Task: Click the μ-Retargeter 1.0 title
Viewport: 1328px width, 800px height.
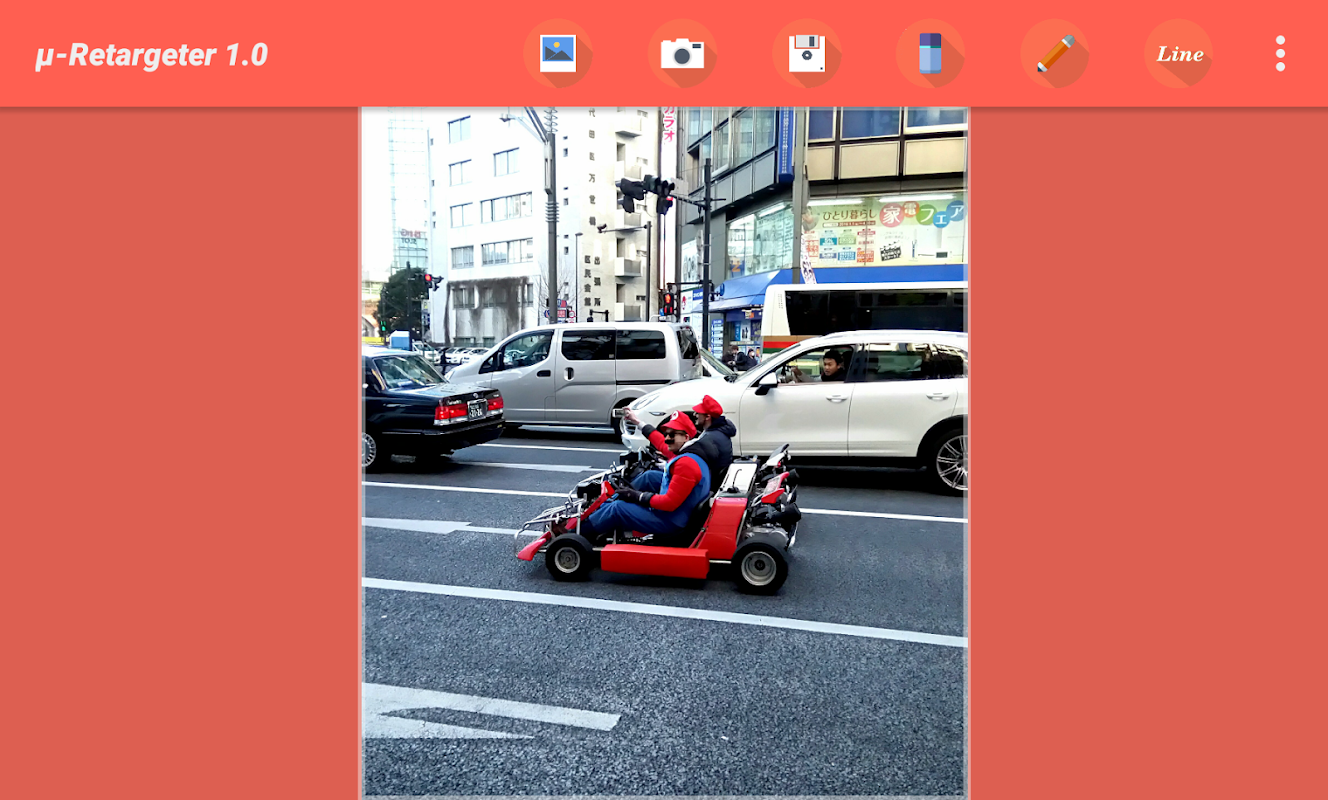Action: point(151,55)
